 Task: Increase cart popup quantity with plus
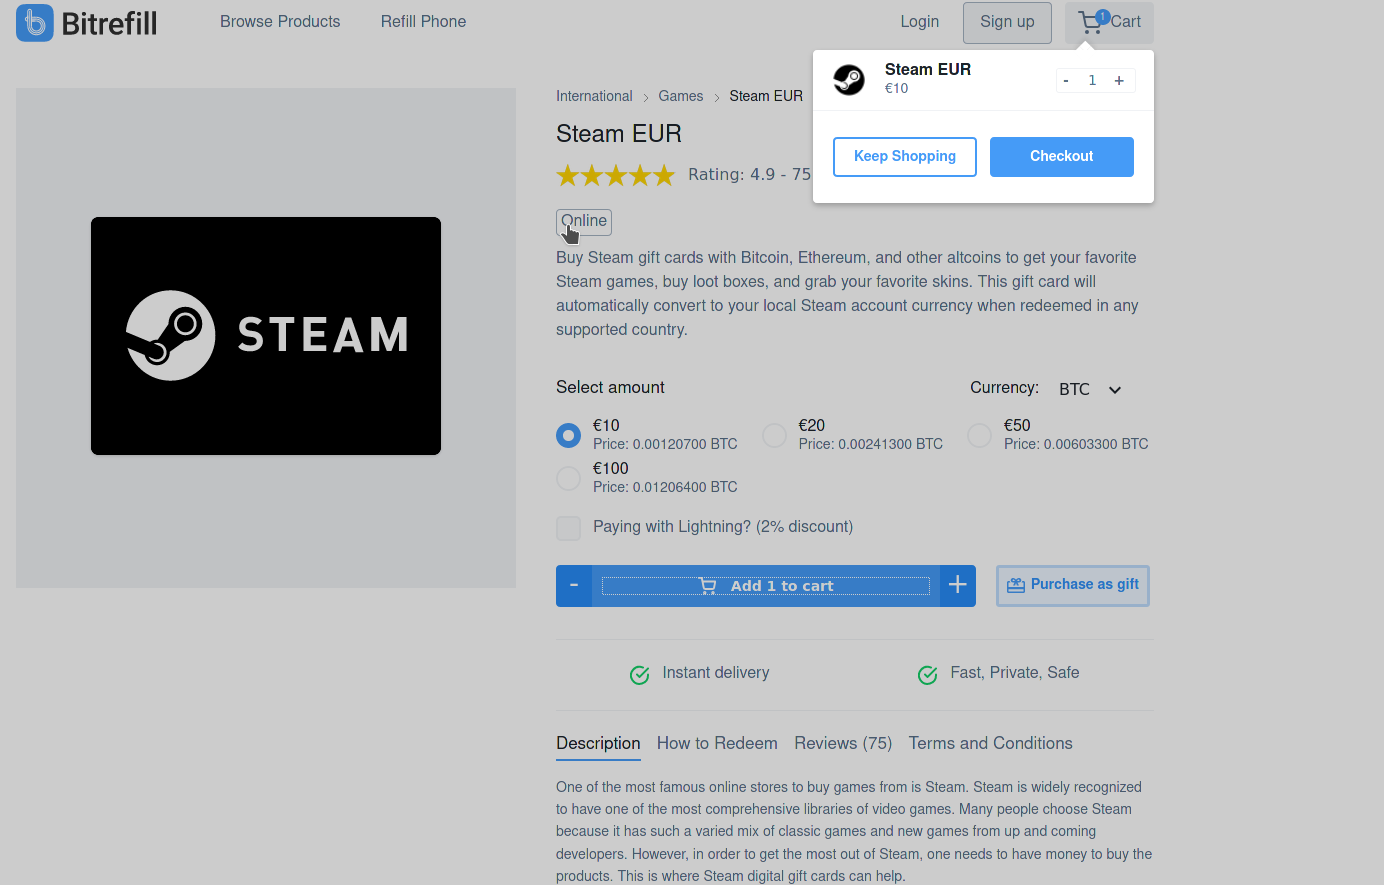tap(1119, 81)
